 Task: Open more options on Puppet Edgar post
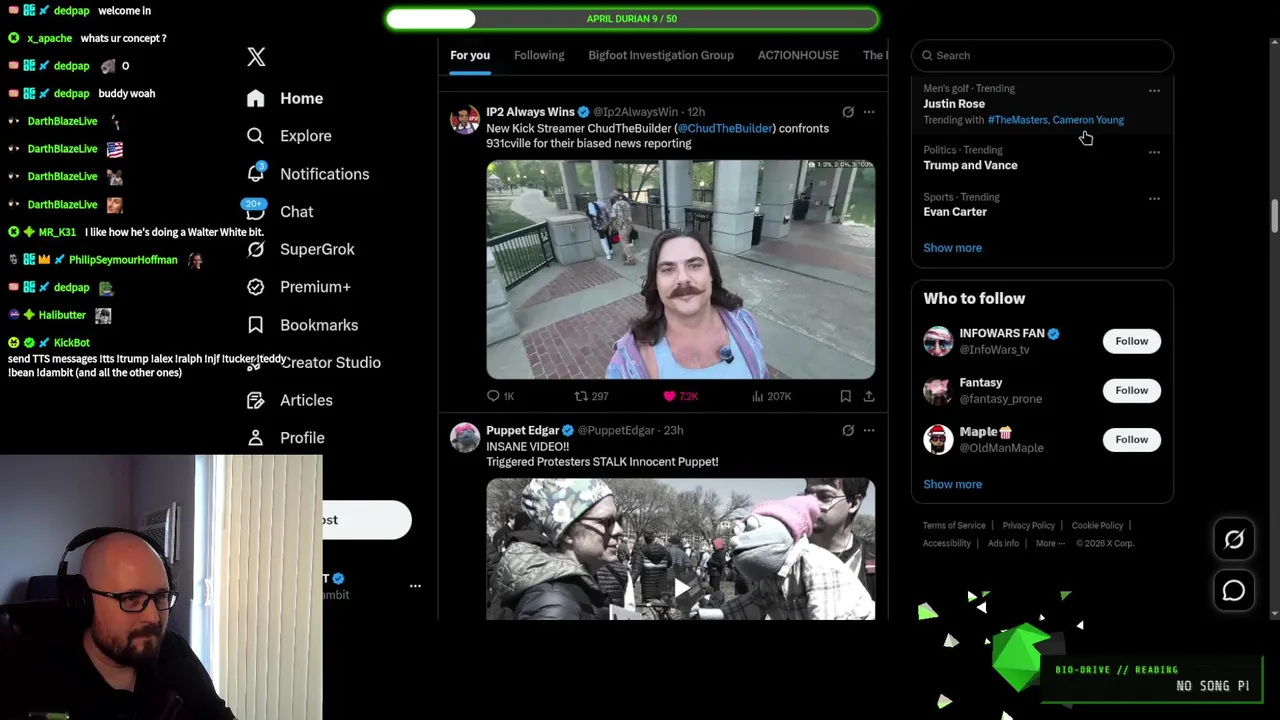(869, 430)
